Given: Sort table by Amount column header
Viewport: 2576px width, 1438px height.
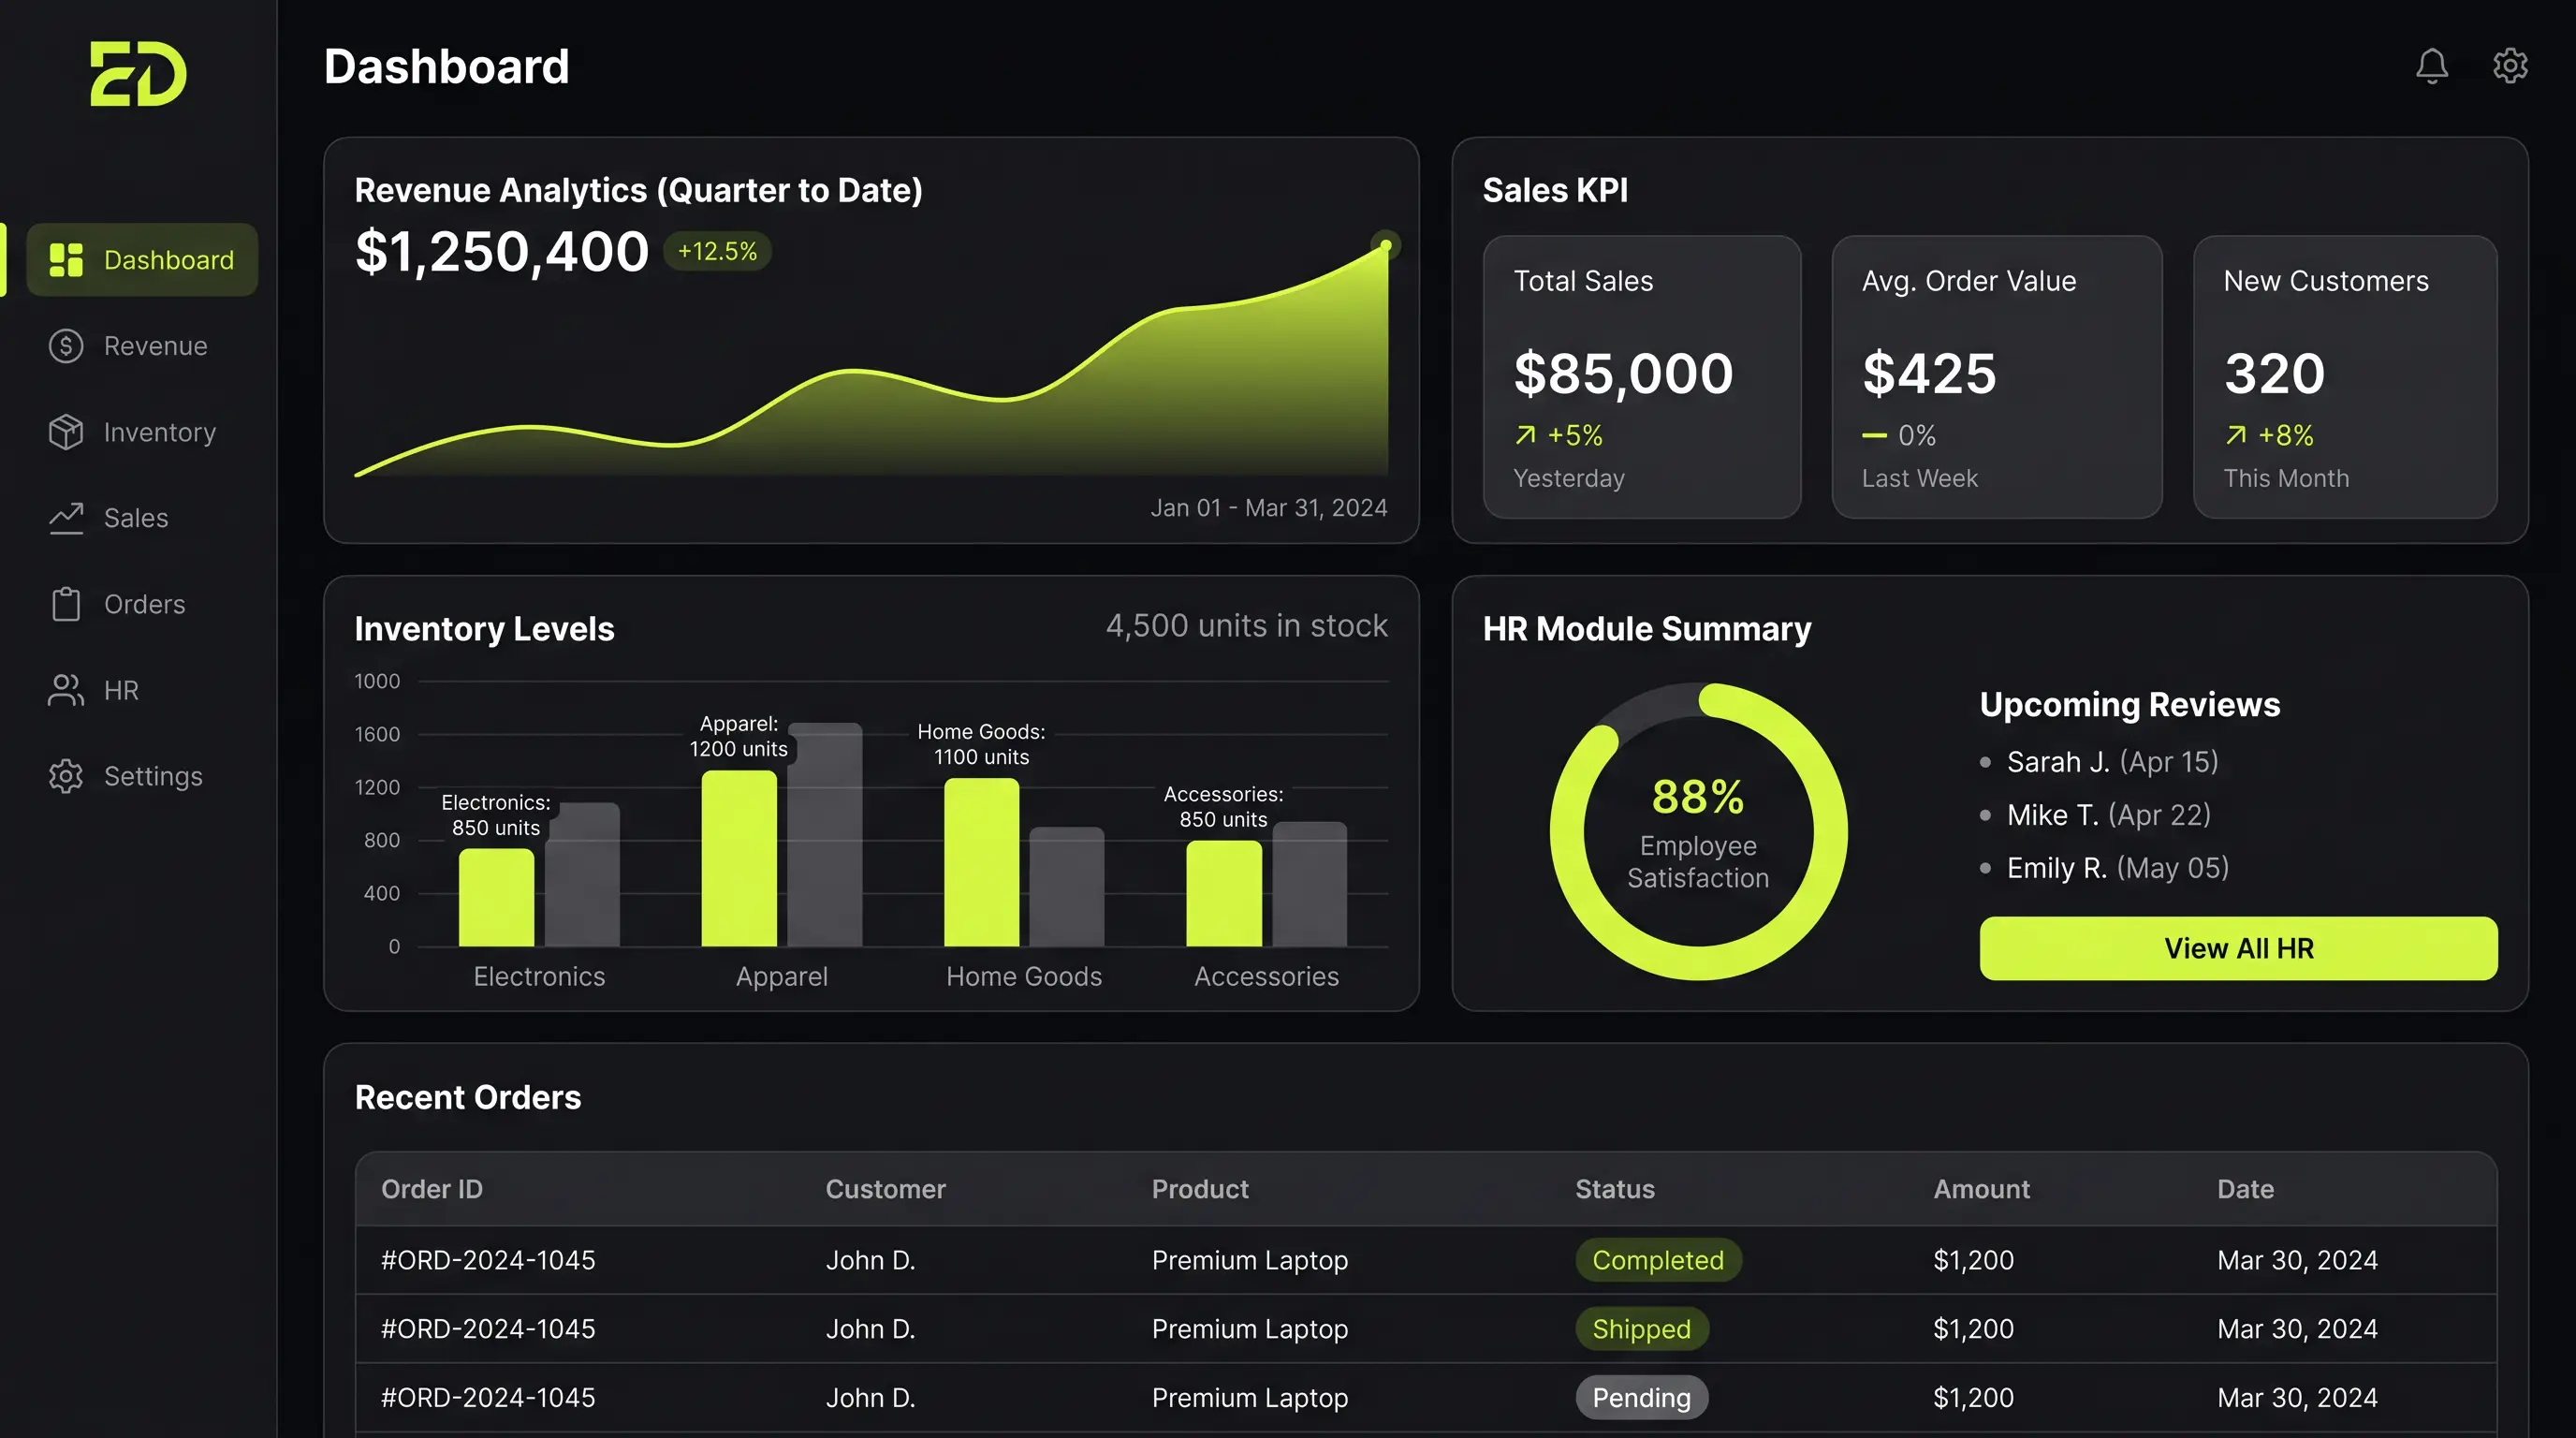Looking at the screenshot, I should coord(1981,1189).
